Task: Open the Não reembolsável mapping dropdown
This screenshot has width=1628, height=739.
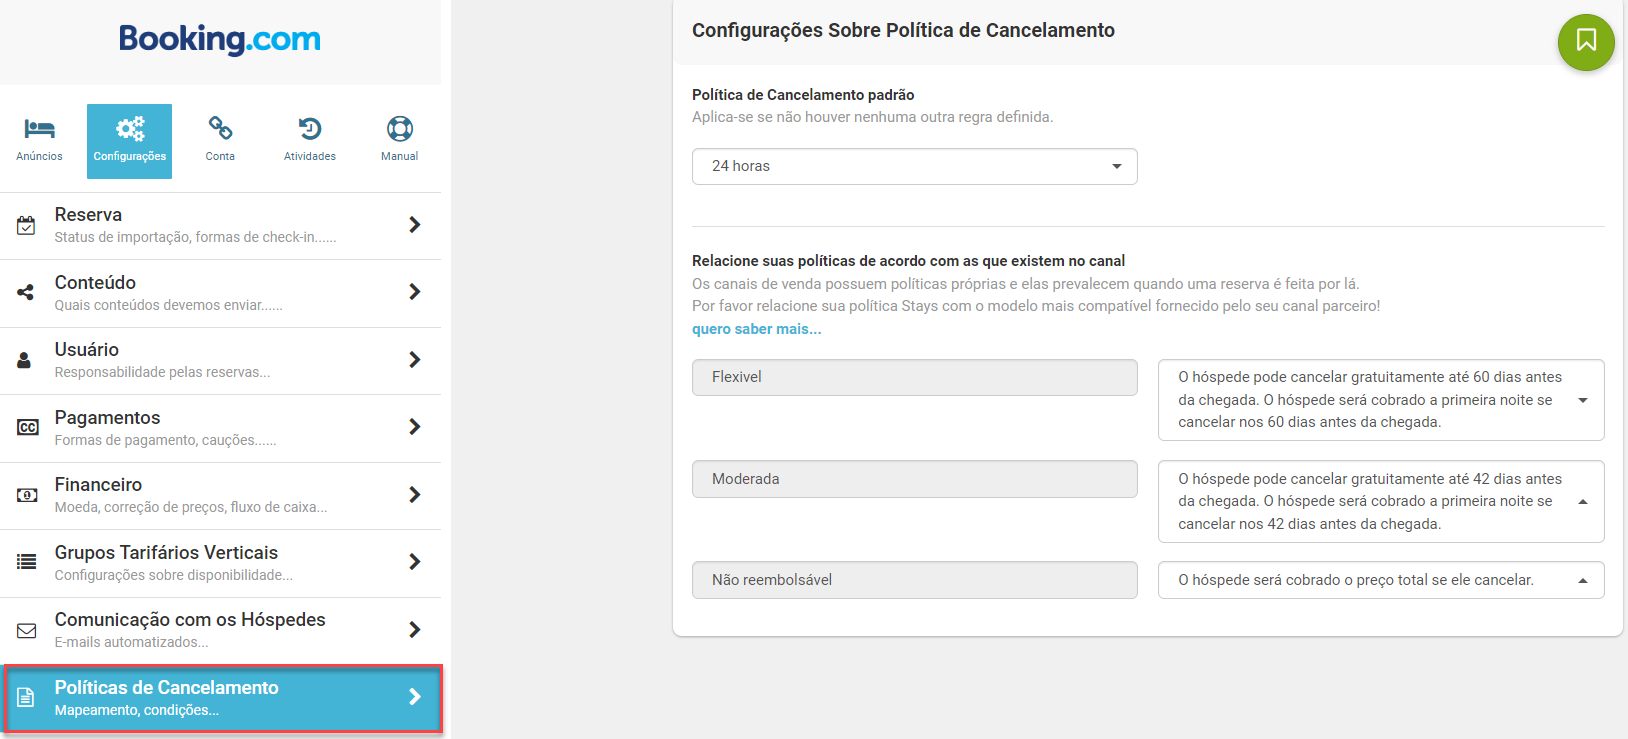Action: [1380, 580]
